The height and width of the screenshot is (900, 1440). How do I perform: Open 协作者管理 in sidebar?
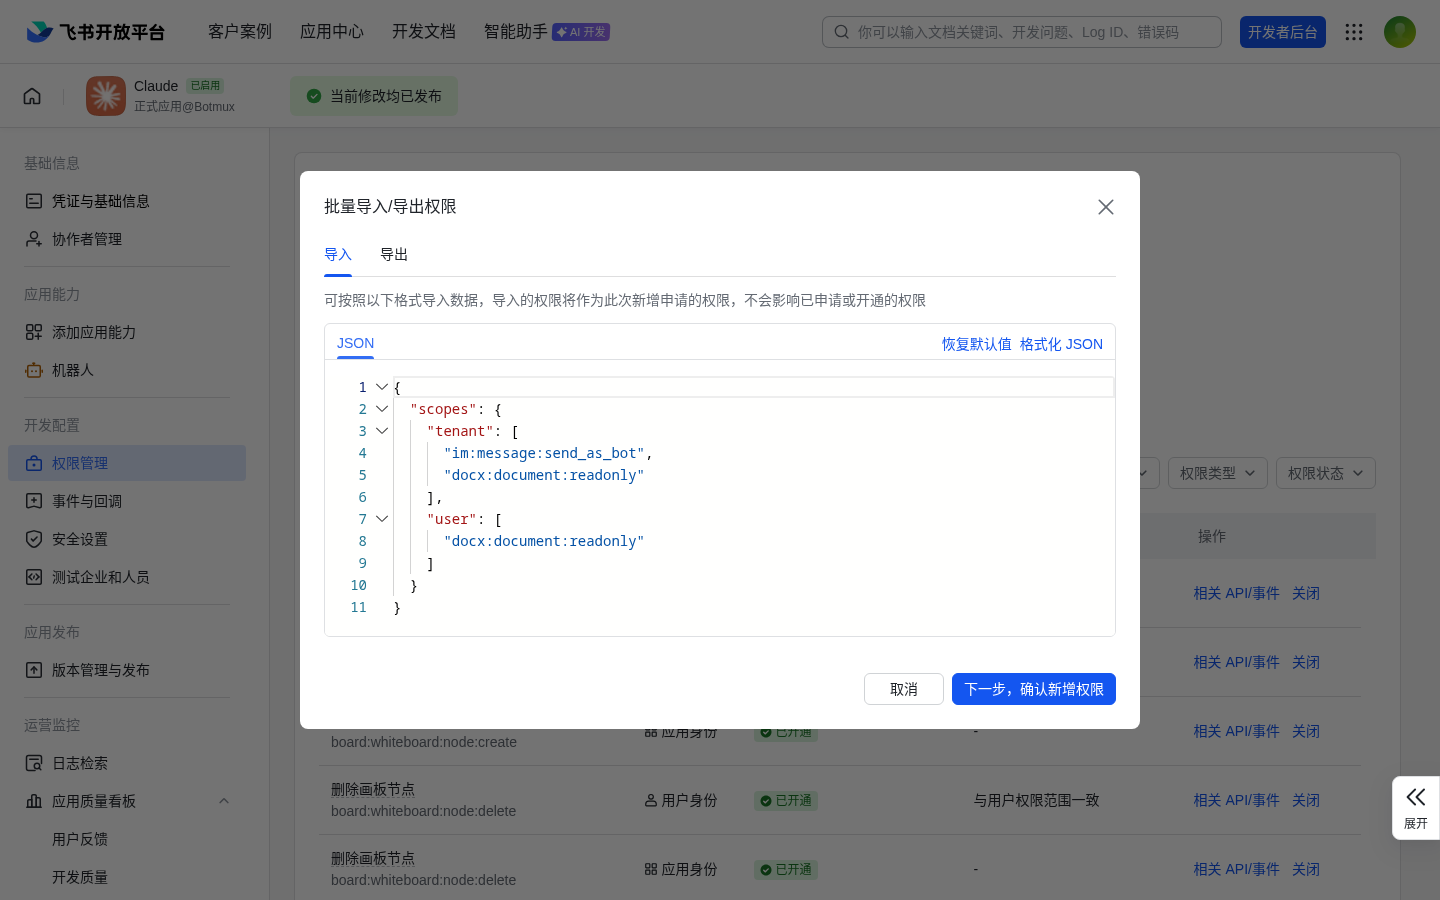point(127,239)
